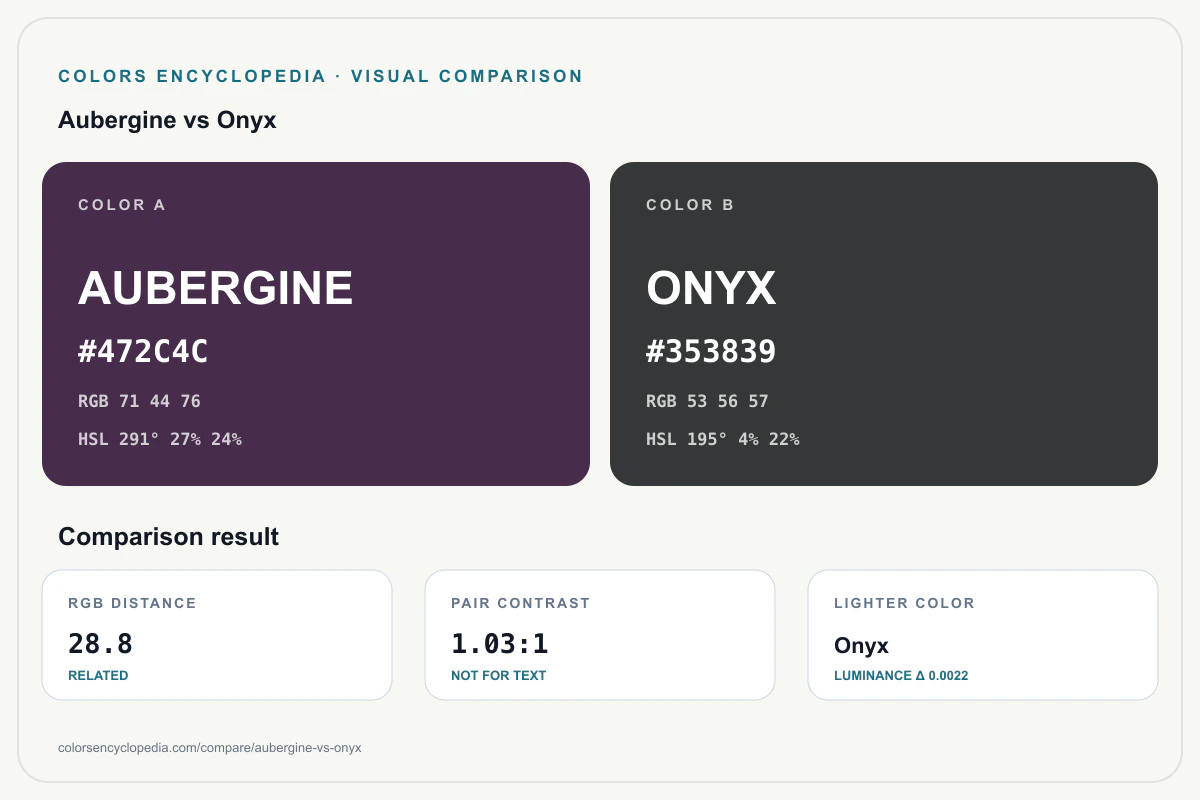Select the #353839 hex code

711,352
